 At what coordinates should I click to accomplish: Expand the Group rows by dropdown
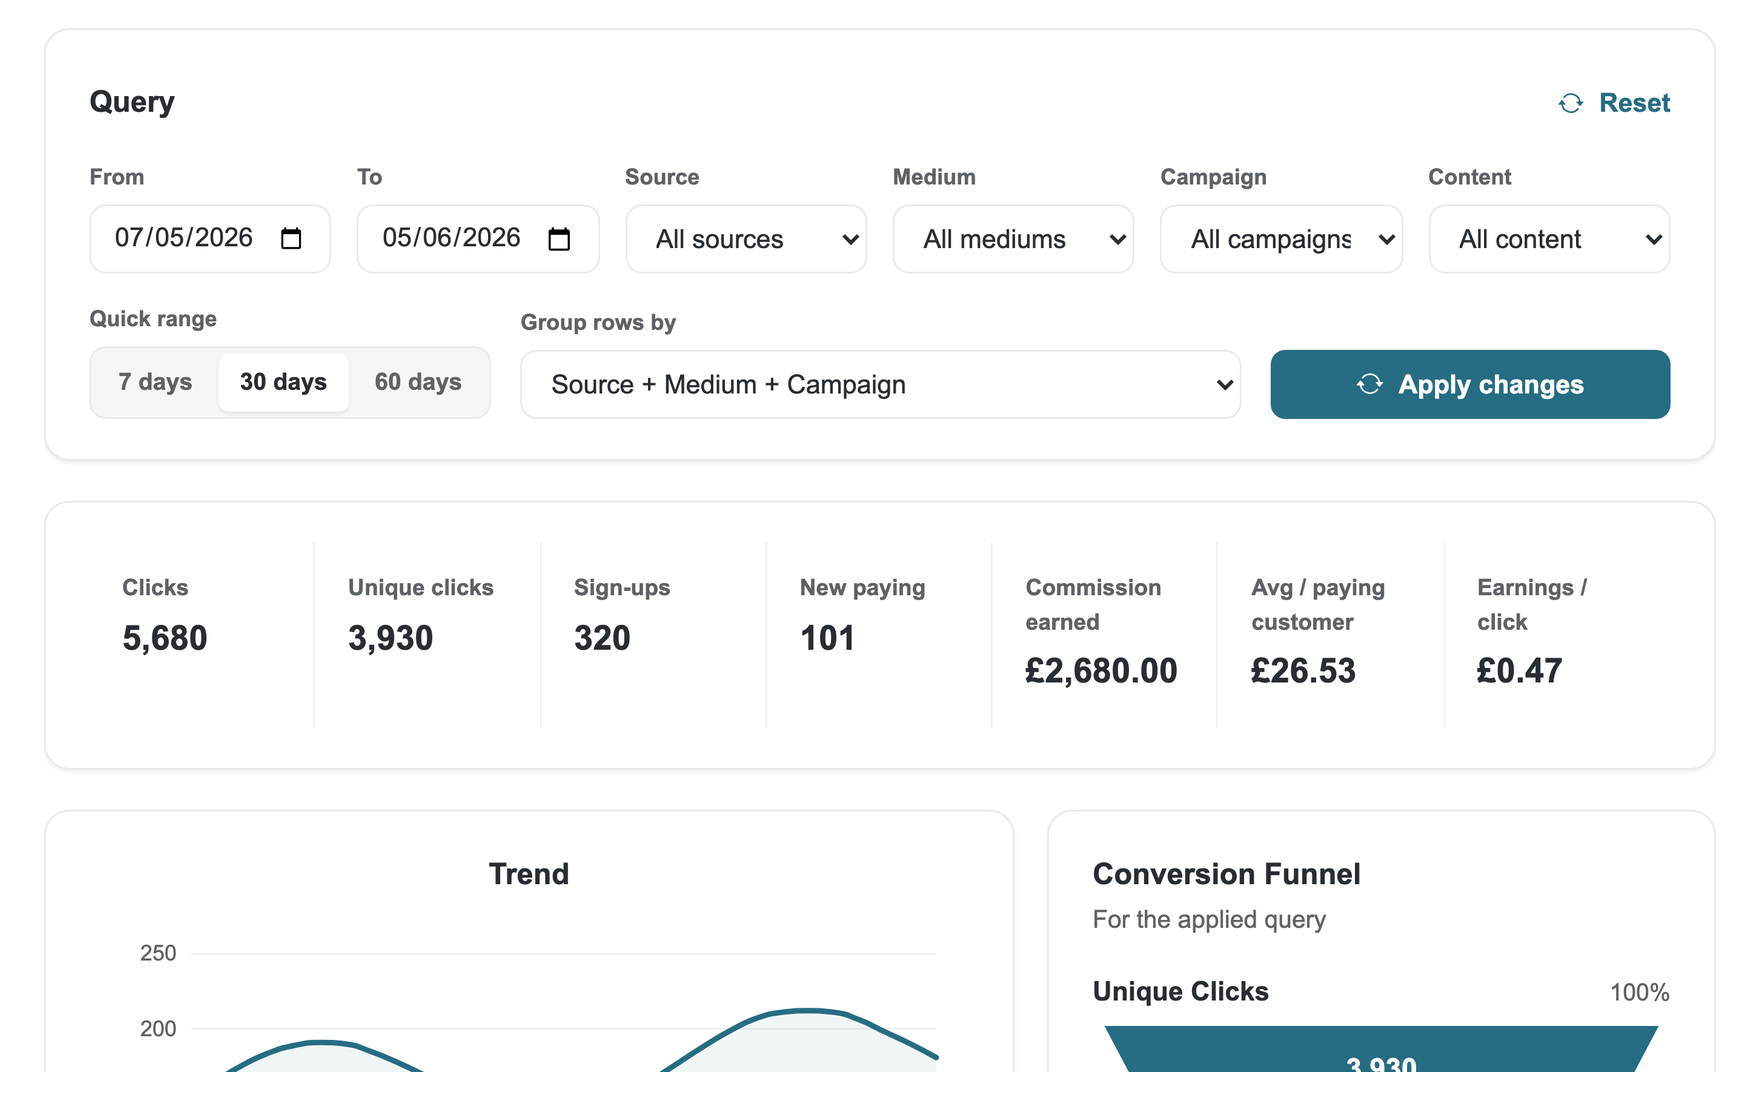(881, 384)
